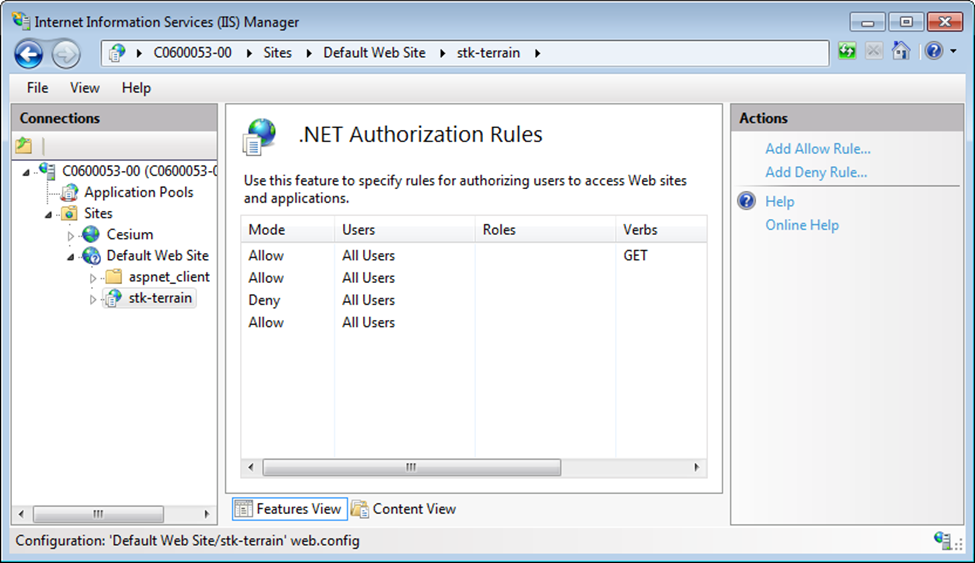The image size is (975, 563).
Task: Select the Deny All Users rule row
Action: point(474,300)
